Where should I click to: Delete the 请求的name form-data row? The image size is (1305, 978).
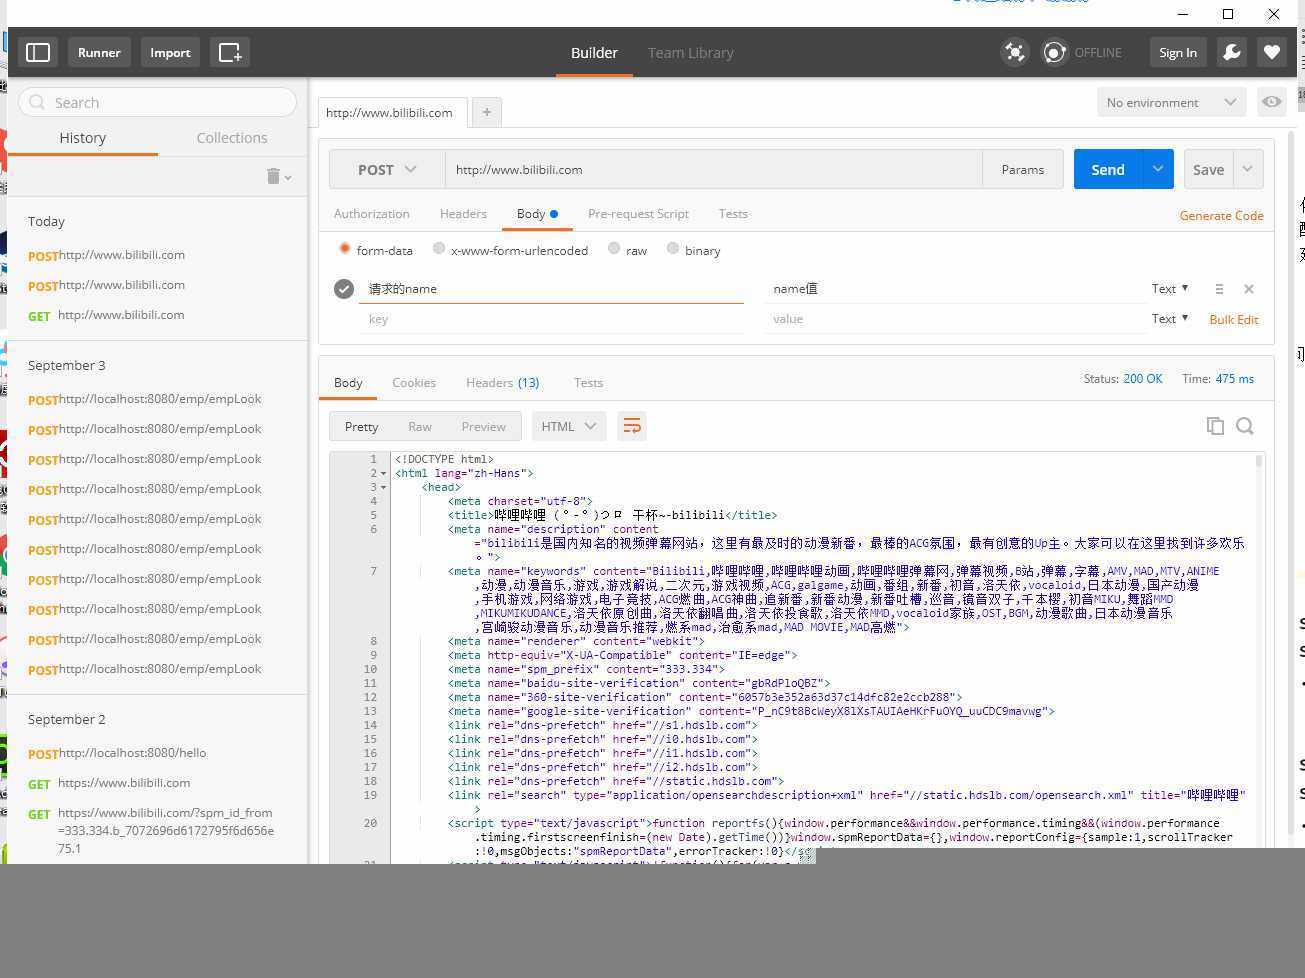[x=1249, y=289]
